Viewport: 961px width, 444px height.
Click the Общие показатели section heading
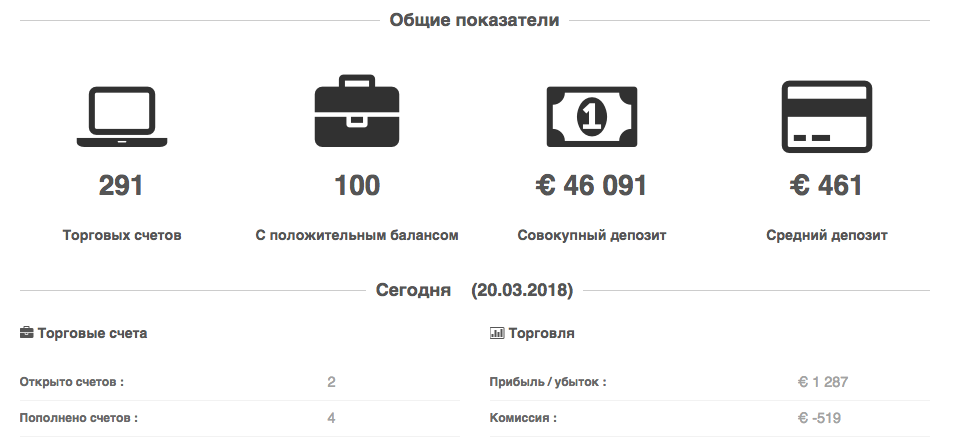pos(474,20)
